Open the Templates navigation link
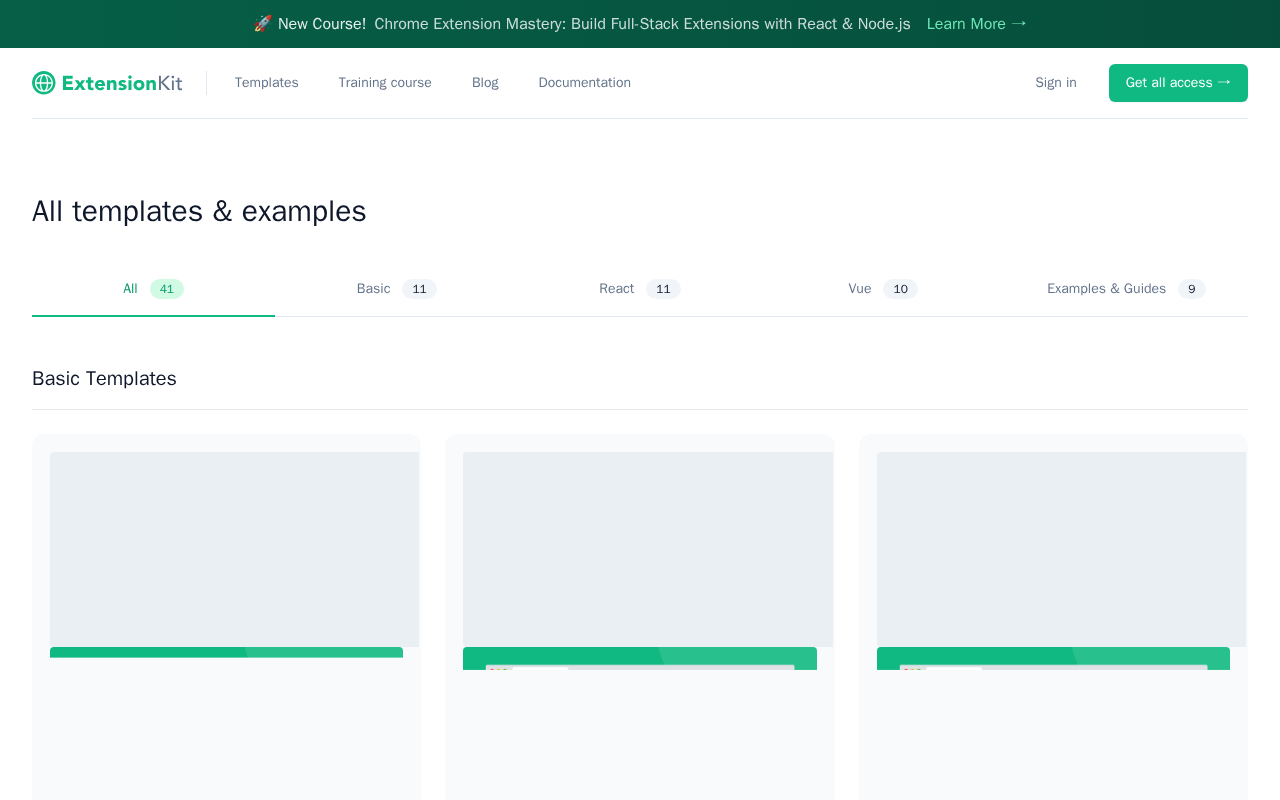 click(x=267, y=83)
